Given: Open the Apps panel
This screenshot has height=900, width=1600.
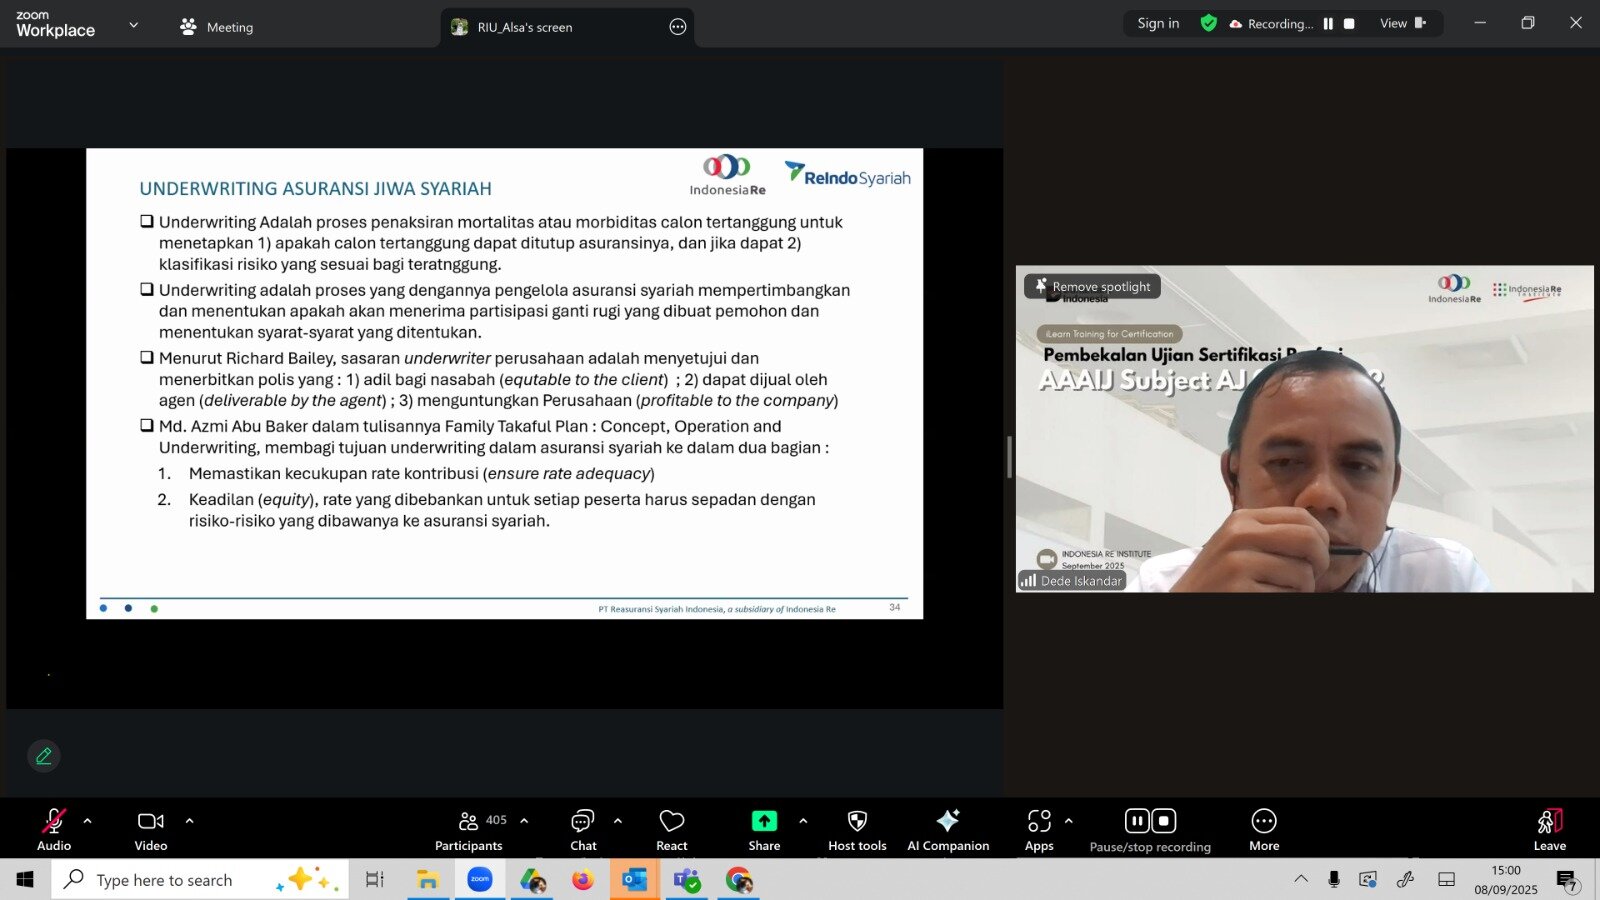Looking at the screenshot, I should [1039, 829].
